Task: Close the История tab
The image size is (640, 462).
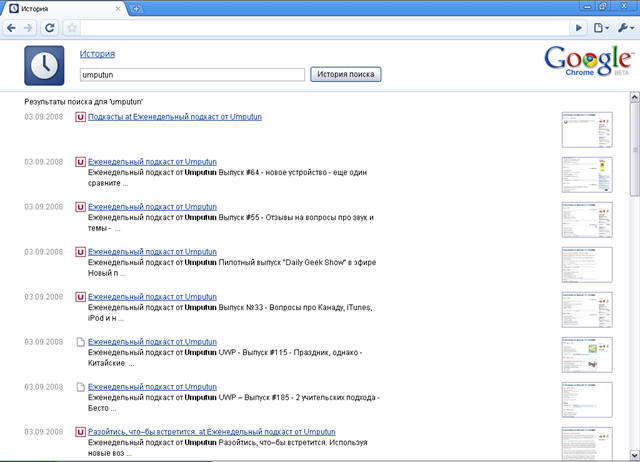Action: coord(118,9)
